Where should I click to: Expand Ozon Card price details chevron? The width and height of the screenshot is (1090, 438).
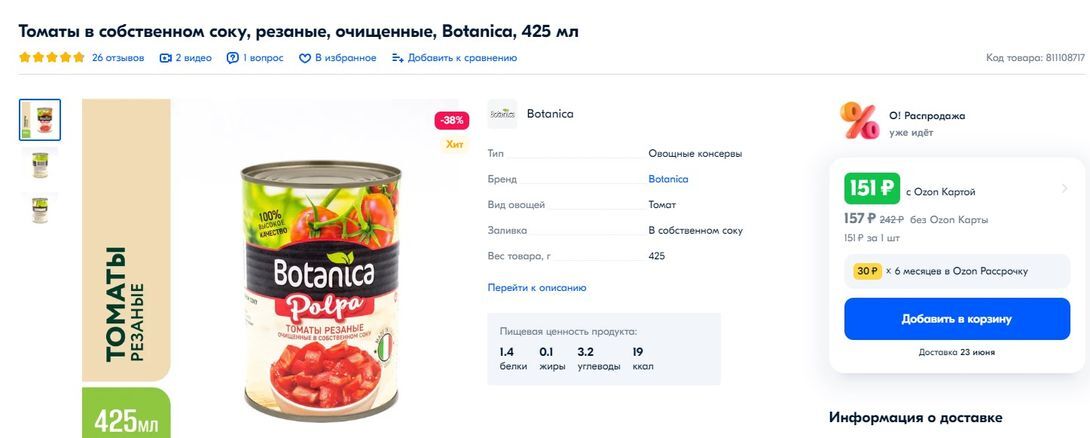pos(1065,189)
